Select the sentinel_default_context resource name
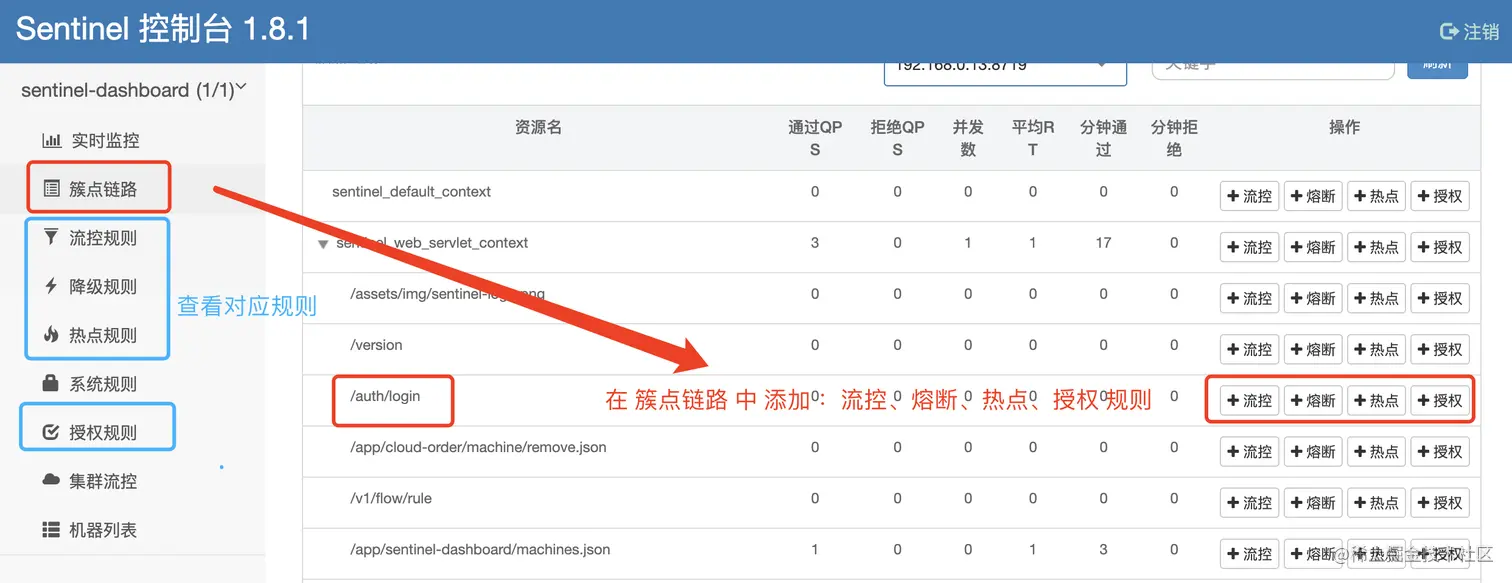 (x=411, y=191)
